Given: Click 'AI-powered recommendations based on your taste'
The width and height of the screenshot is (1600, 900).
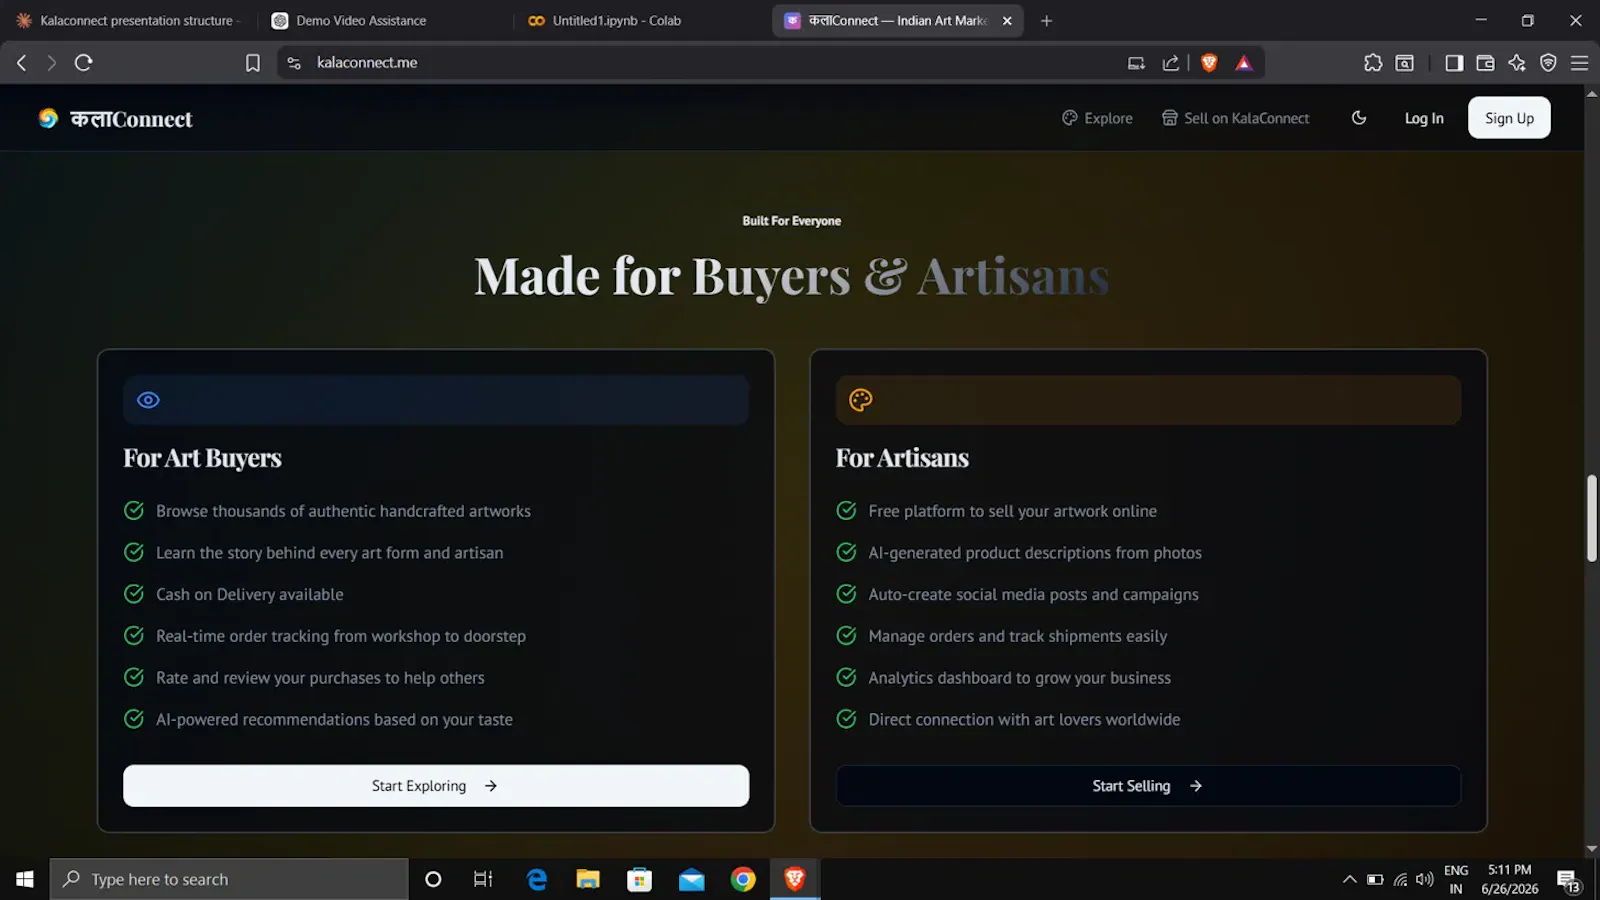Looking at the screenshot, I should (x=334, y=720).
